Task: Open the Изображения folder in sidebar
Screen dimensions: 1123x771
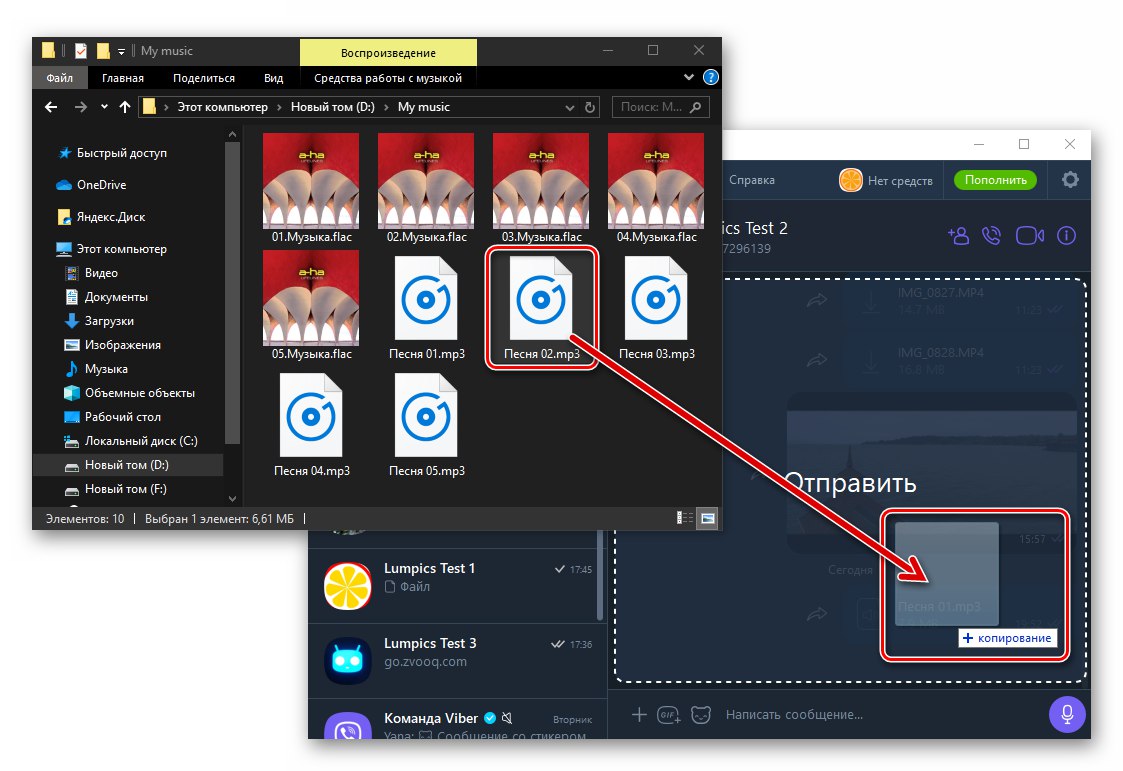Action: tap(112, 345)
